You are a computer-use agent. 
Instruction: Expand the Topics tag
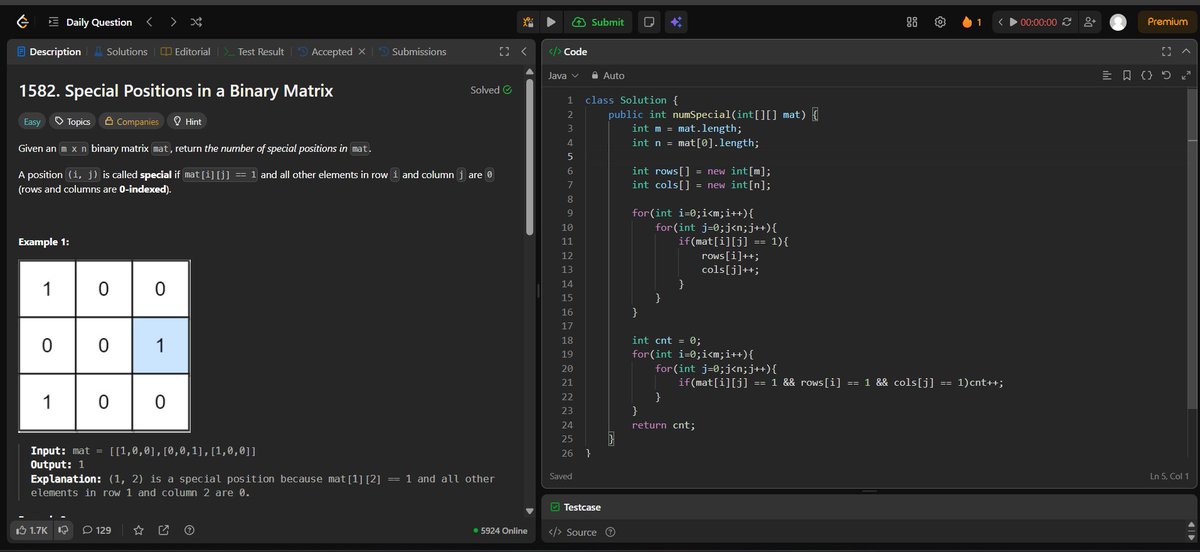pos(73,121)
